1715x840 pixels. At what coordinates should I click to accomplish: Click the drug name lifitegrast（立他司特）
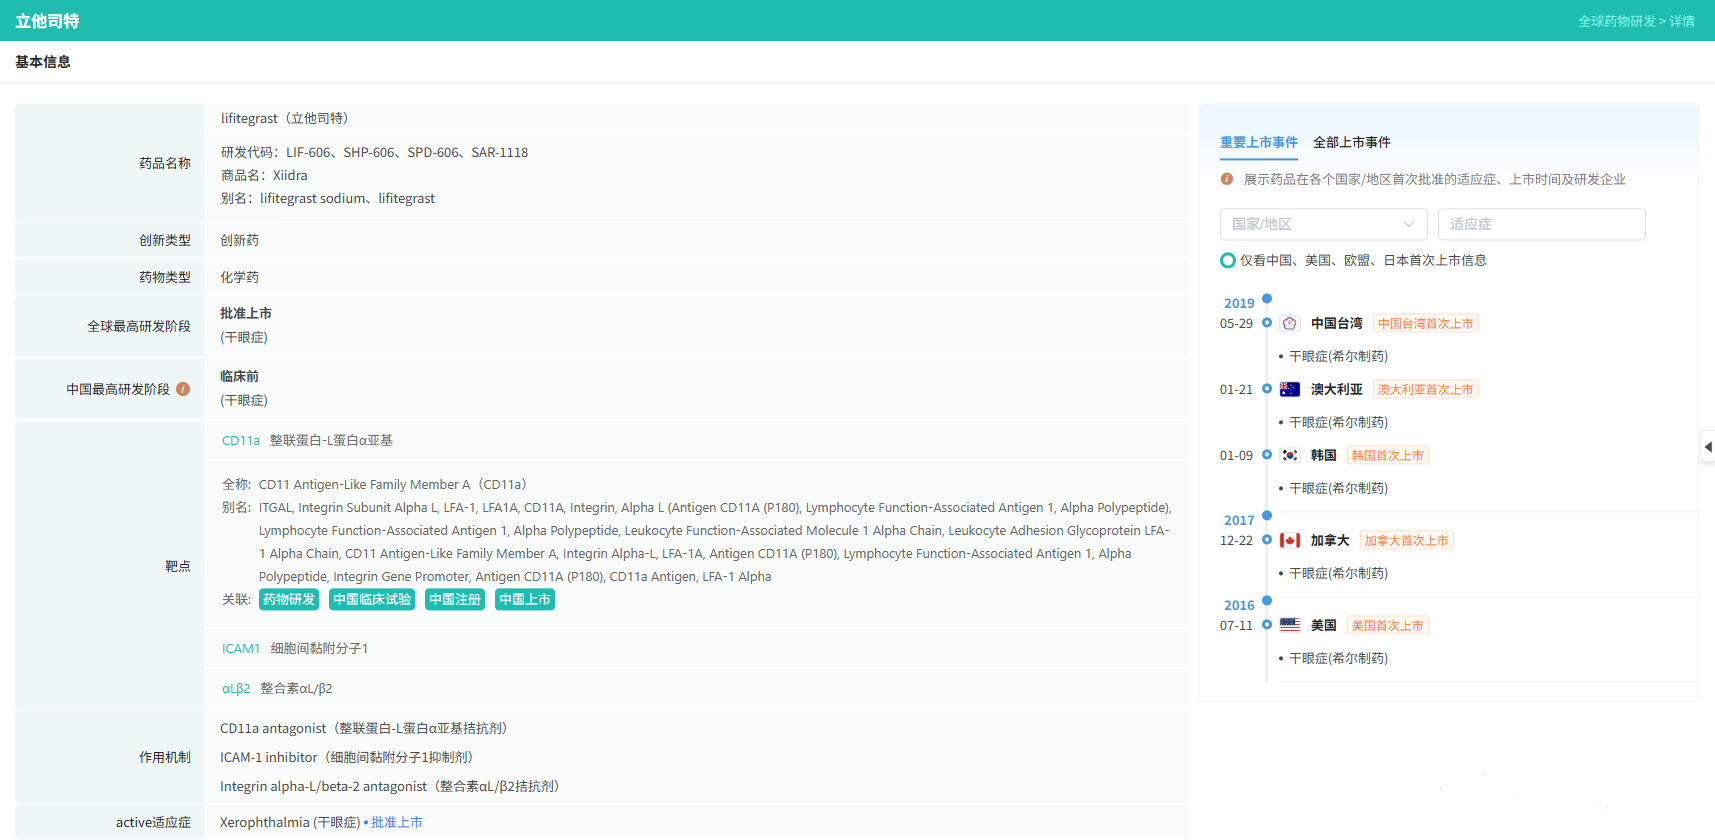coord(285,118)
